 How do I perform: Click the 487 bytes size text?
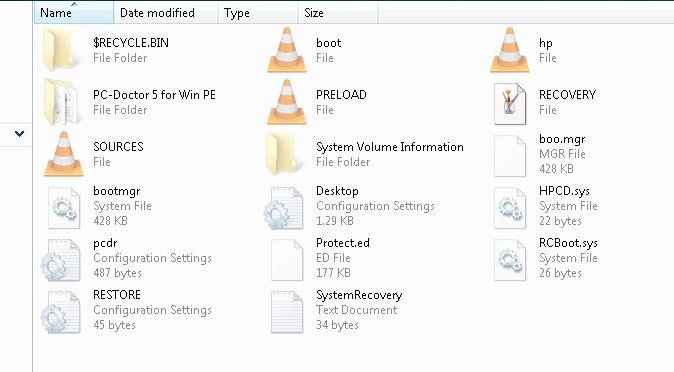tap(117, 273)
